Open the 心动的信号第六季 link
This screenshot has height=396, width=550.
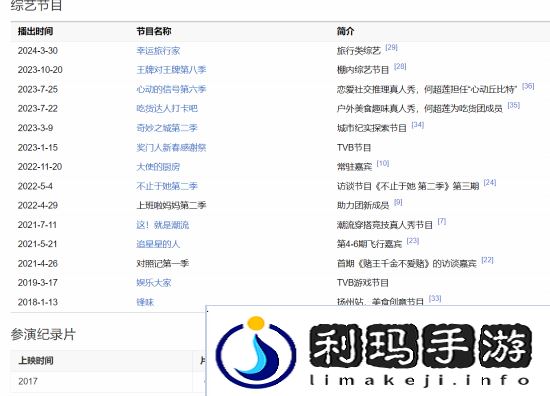[x=171, y=89]
